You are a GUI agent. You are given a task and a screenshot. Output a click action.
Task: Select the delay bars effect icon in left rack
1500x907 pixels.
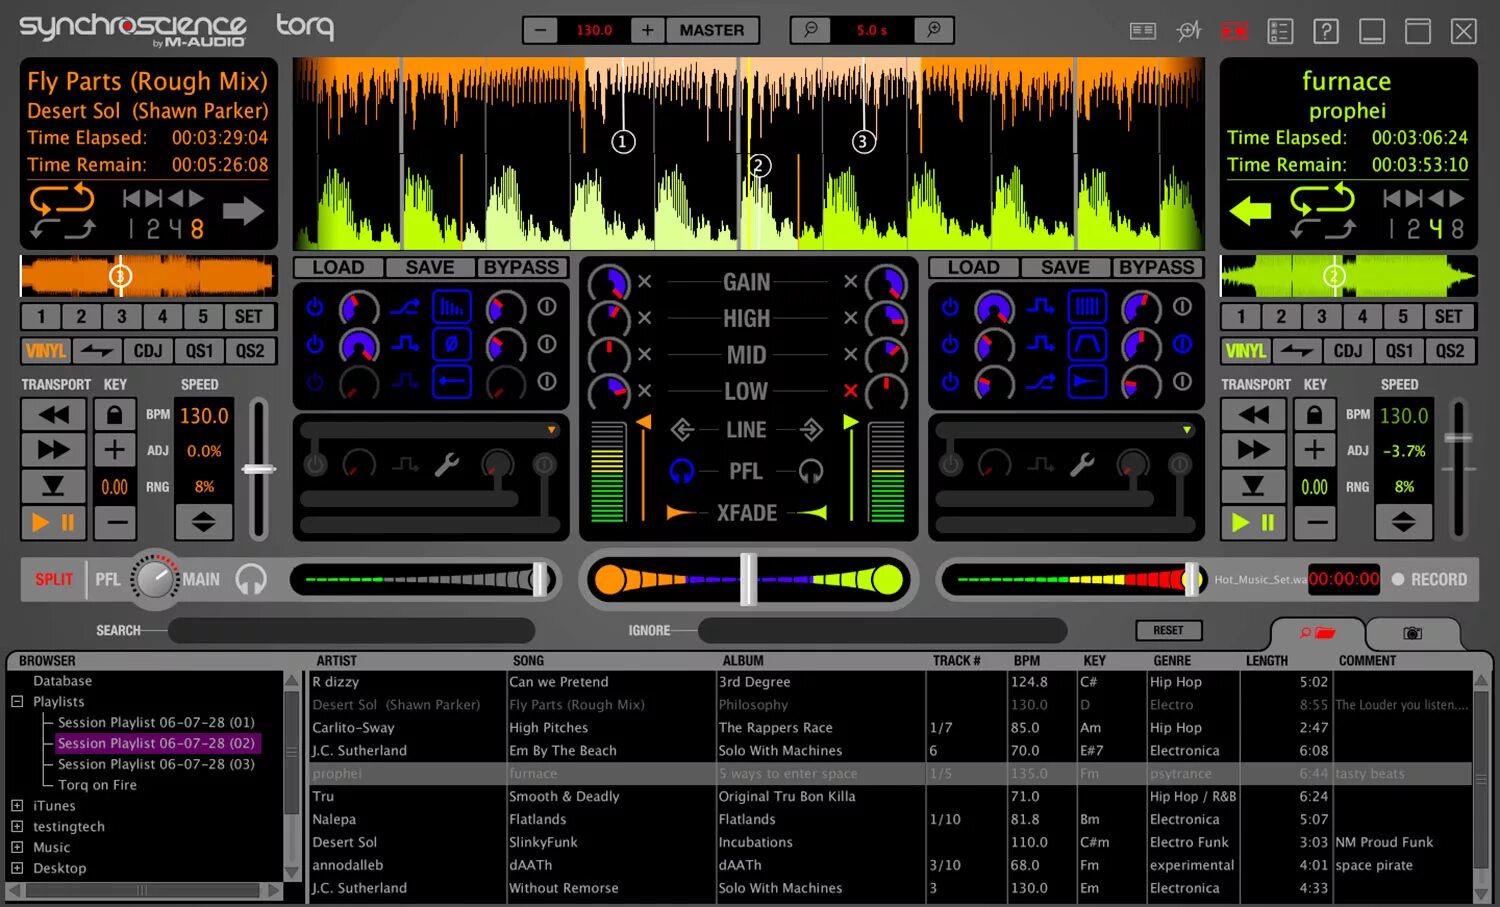click(x=452, y=307)
